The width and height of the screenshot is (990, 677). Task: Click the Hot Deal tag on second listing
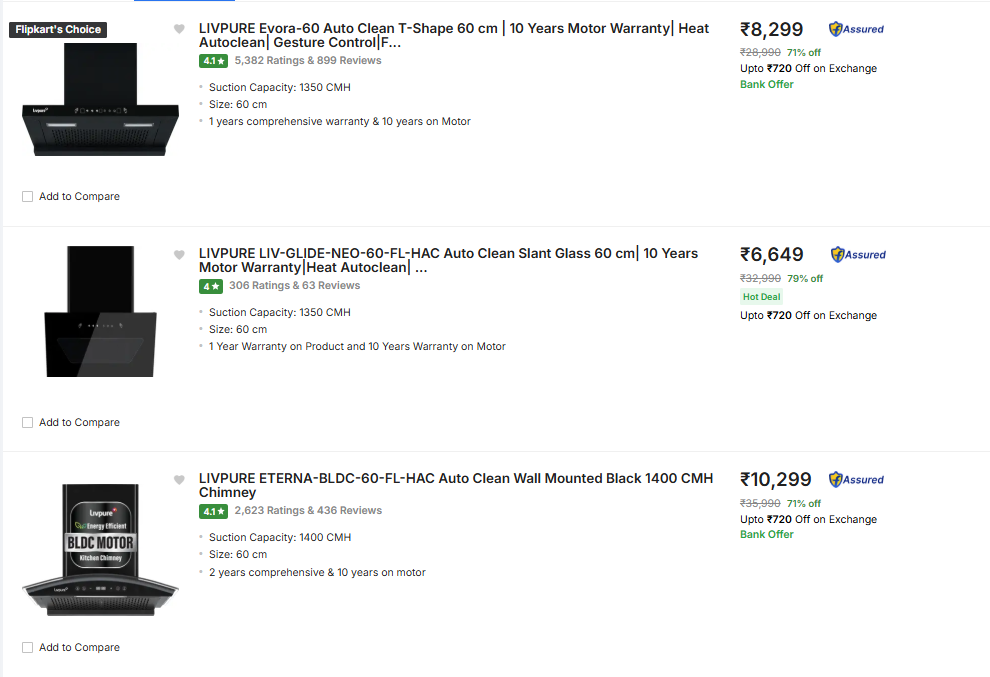(x=761, y=297)
